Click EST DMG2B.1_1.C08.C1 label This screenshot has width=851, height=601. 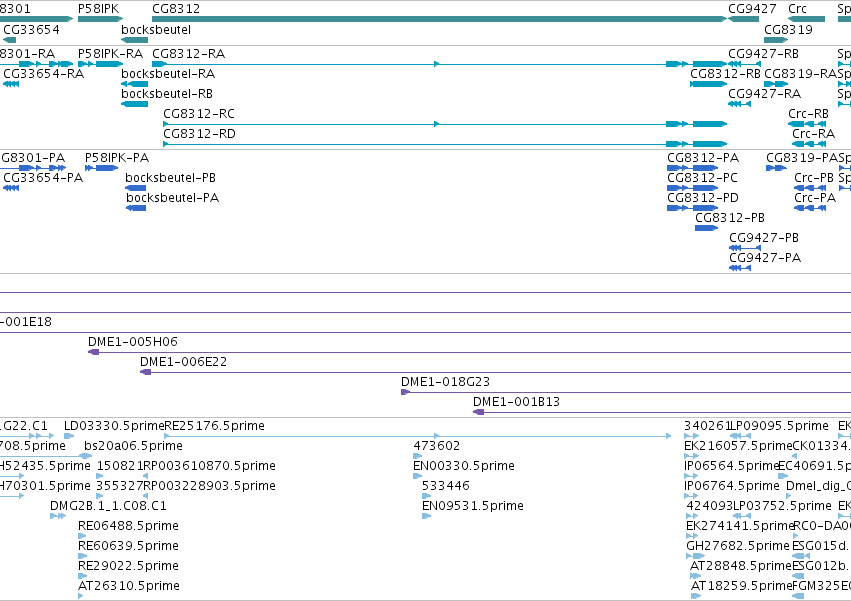click(108, 507)
